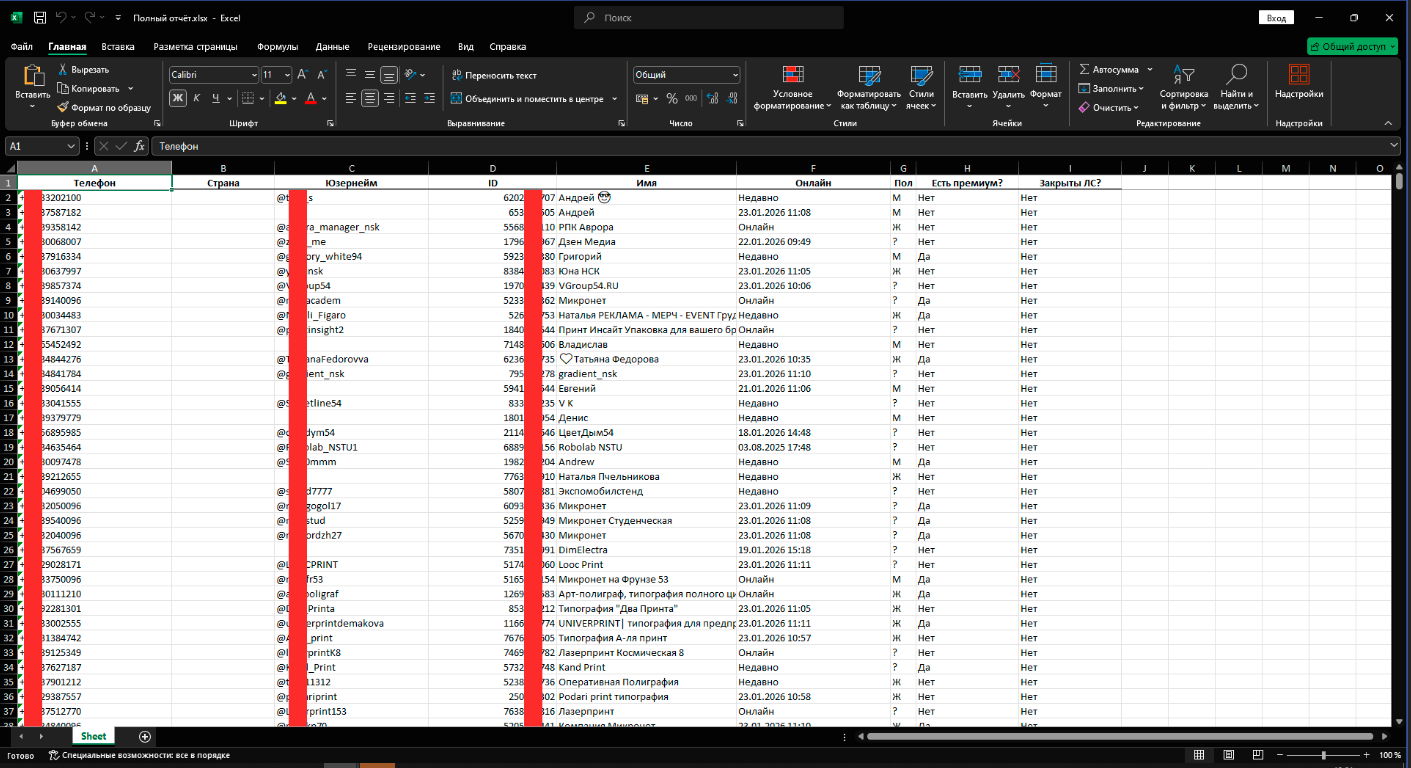
Task: Click the Общий доступ share button
Action: pyautogui.click(x=1352, y=46)
